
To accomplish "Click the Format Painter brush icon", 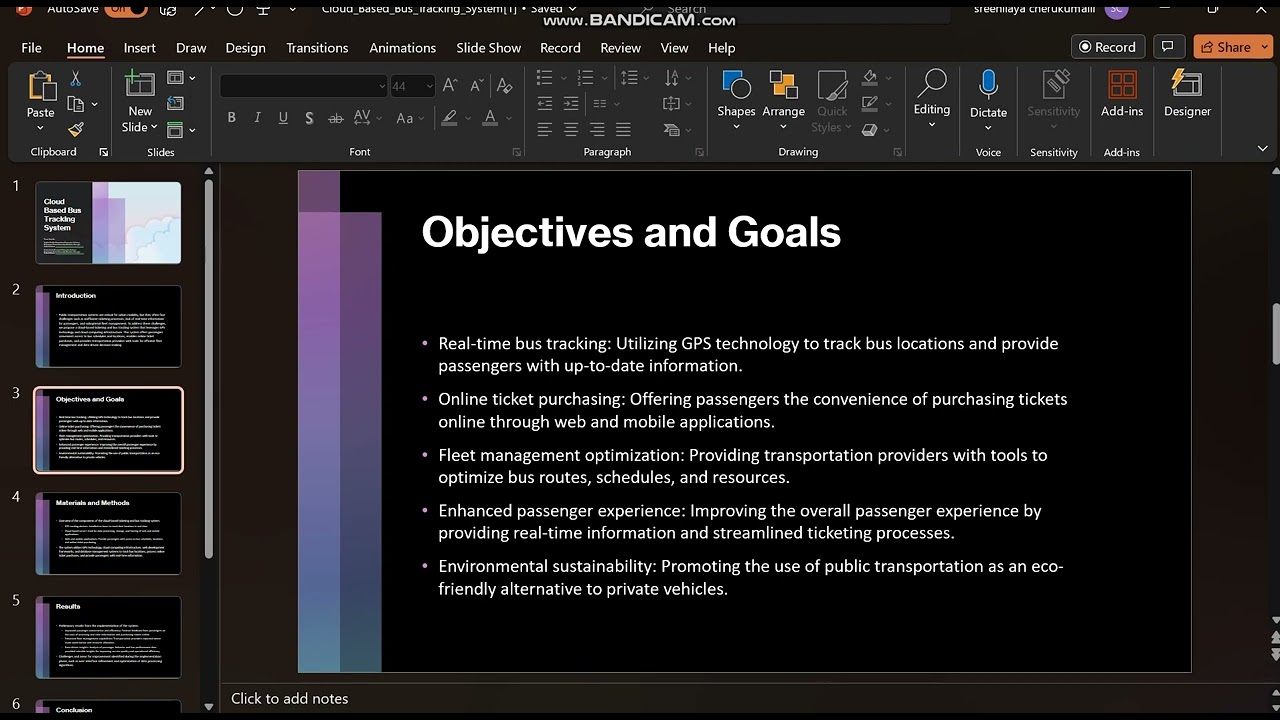I will point(75,129).
